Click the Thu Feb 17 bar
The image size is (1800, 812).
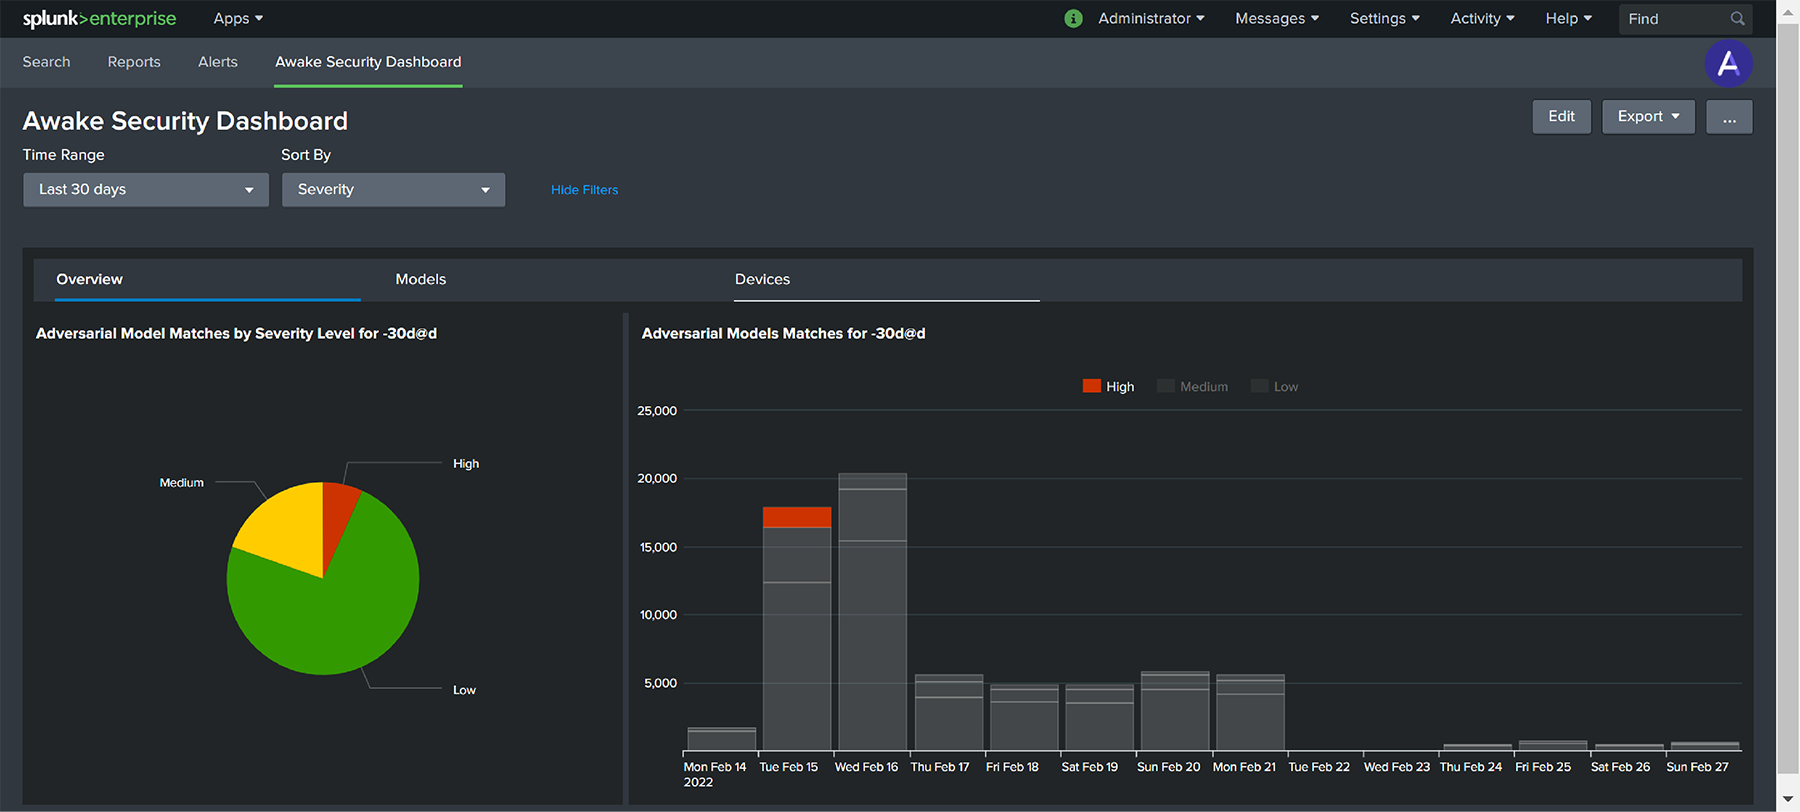(x=949, y=713)
